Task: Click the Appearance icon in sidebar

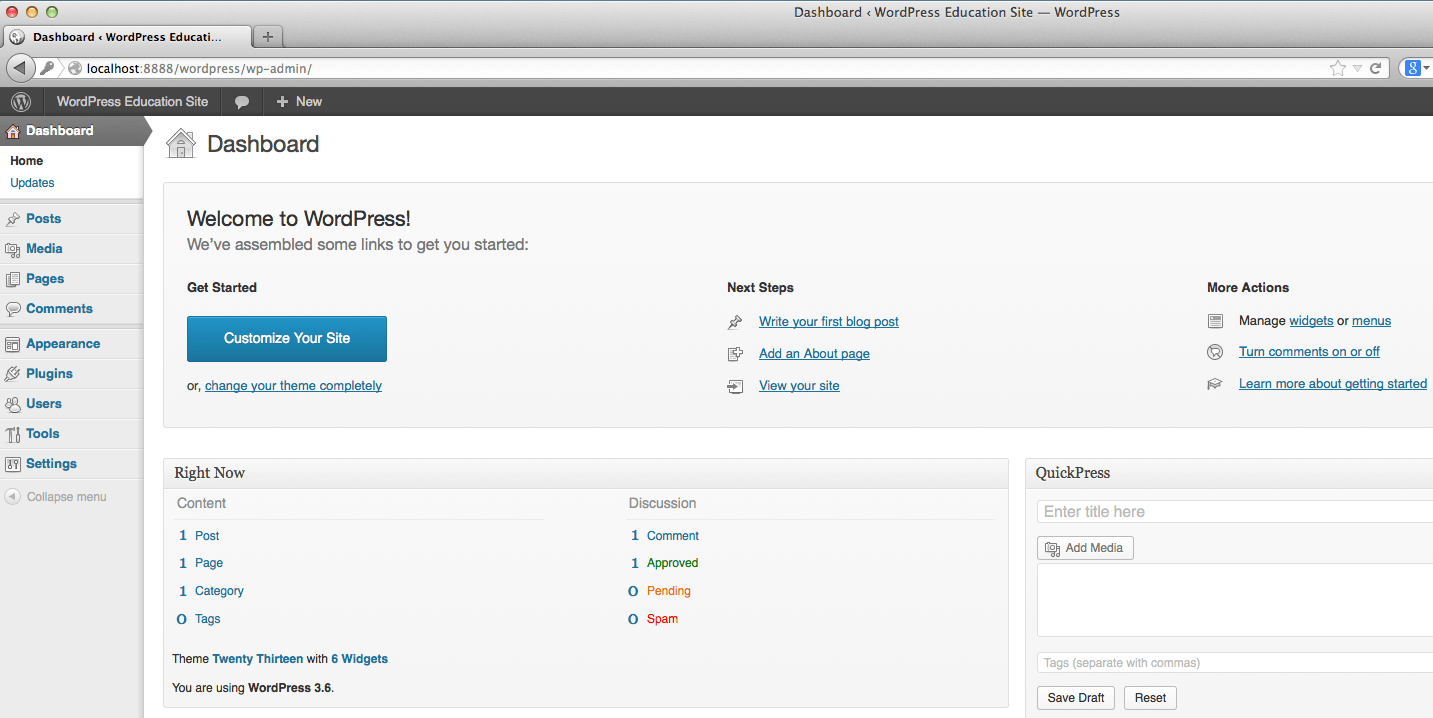Action: [13, 344]
